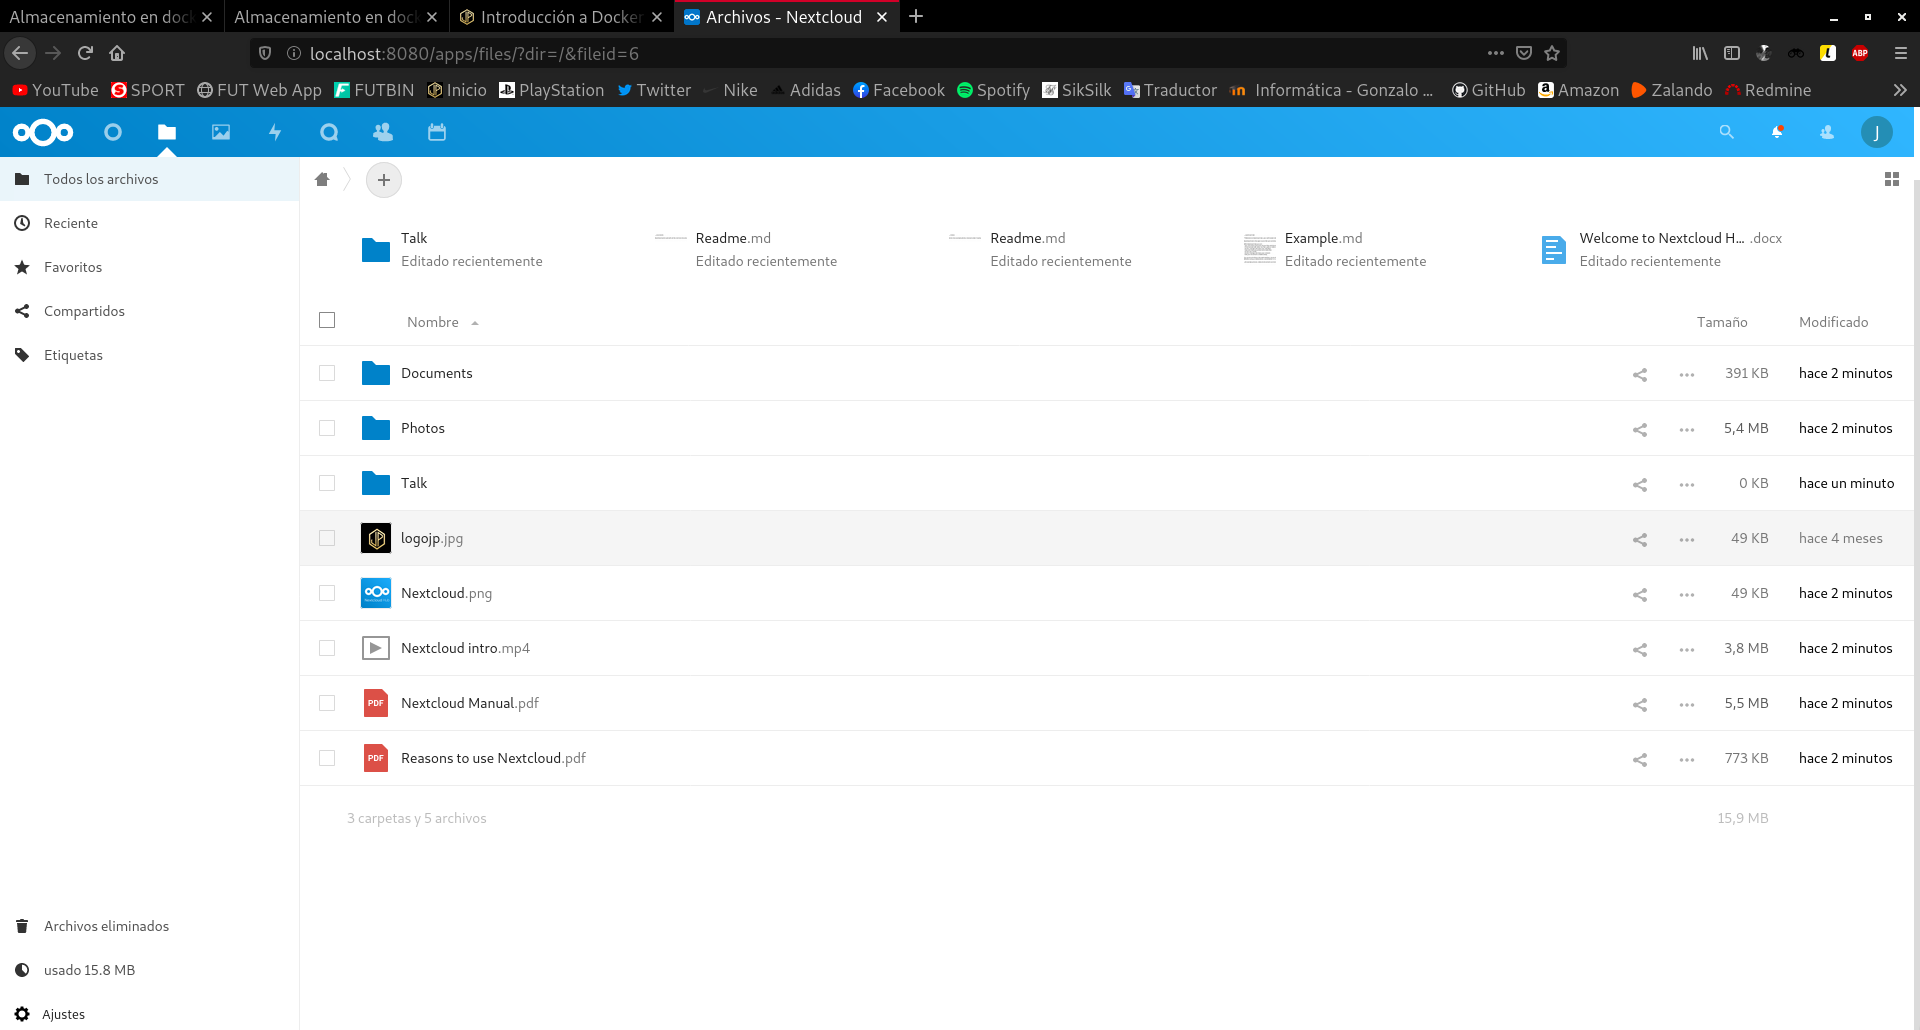1920x1030 pixels.
Task: Open the Calendar app icon
Action: (x=437, y=132)
